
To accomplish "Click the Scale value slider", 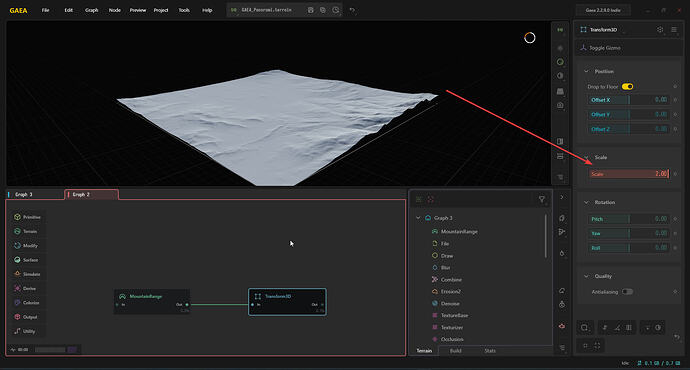I will tap(629, 174).
